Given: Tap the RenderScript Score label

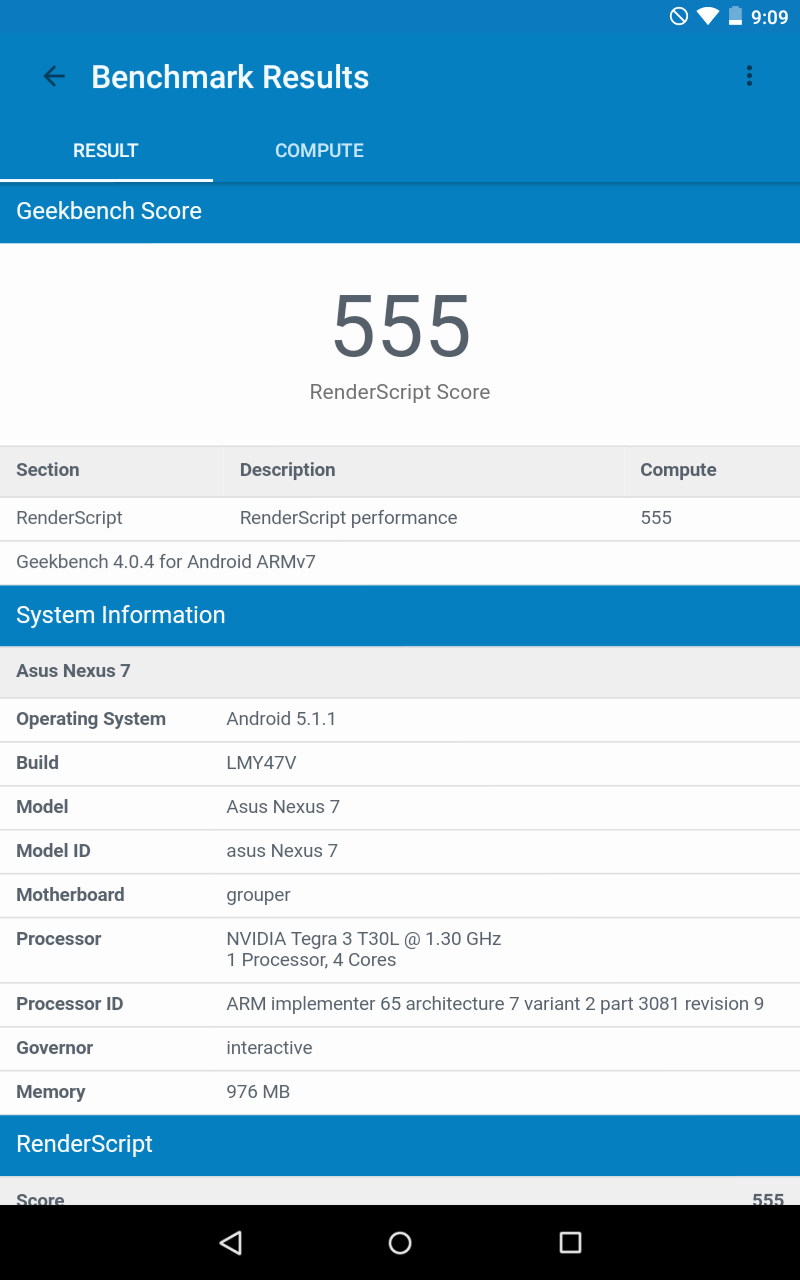Looking at the screenshot, I should pyautogui.click(x=400, y=392).
